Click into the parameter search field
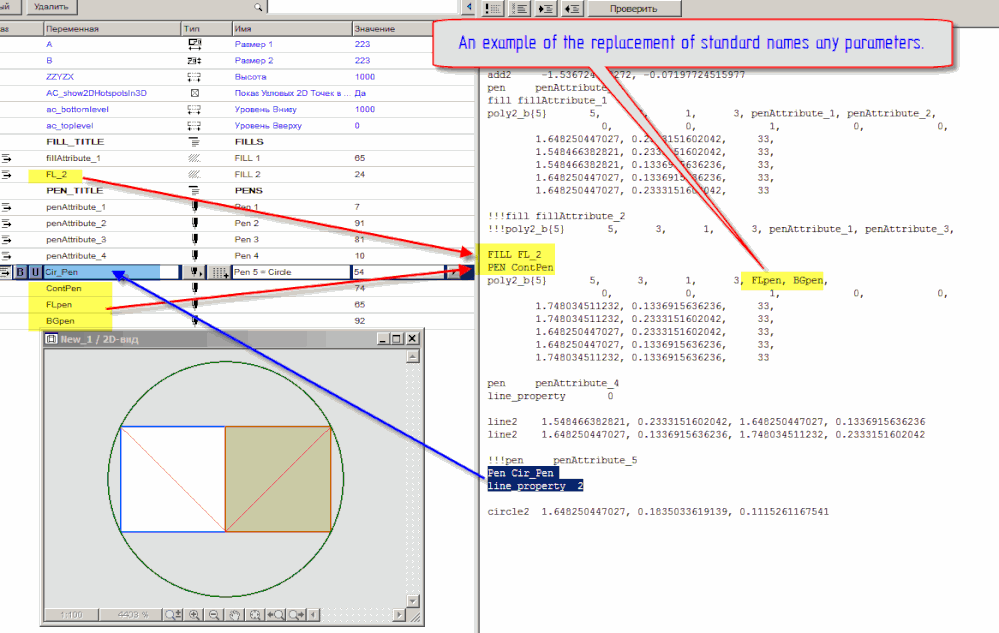 coord(362,7)
